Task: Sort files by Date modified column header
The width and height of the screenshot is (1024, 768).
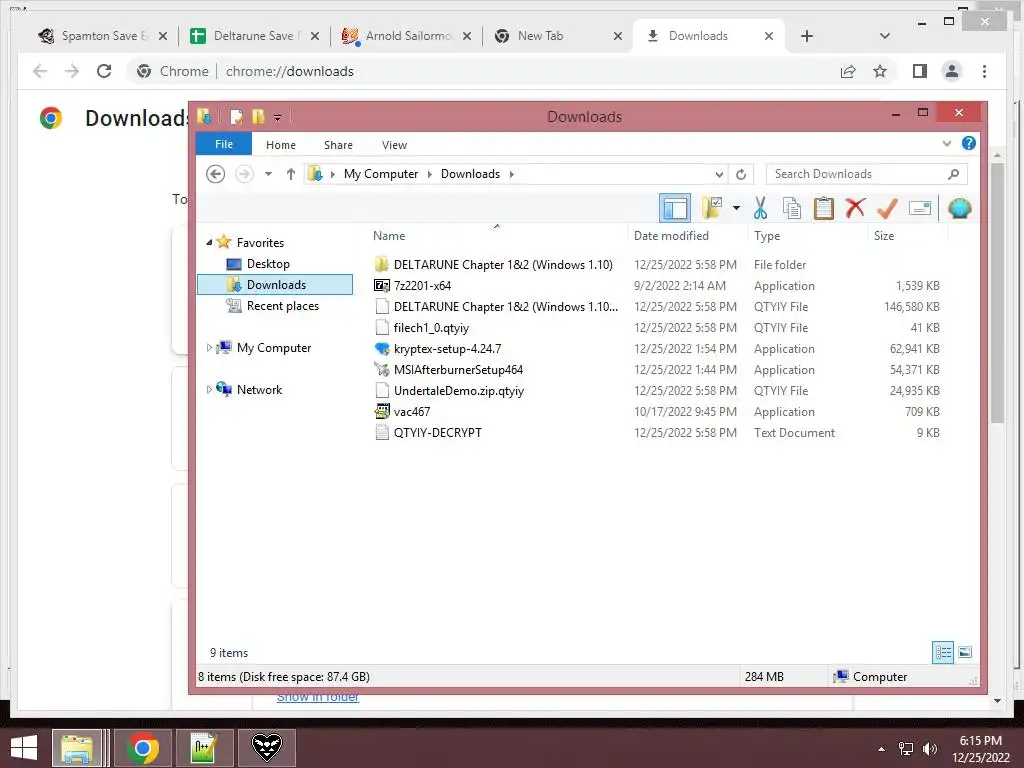Action: pos(671,236)
